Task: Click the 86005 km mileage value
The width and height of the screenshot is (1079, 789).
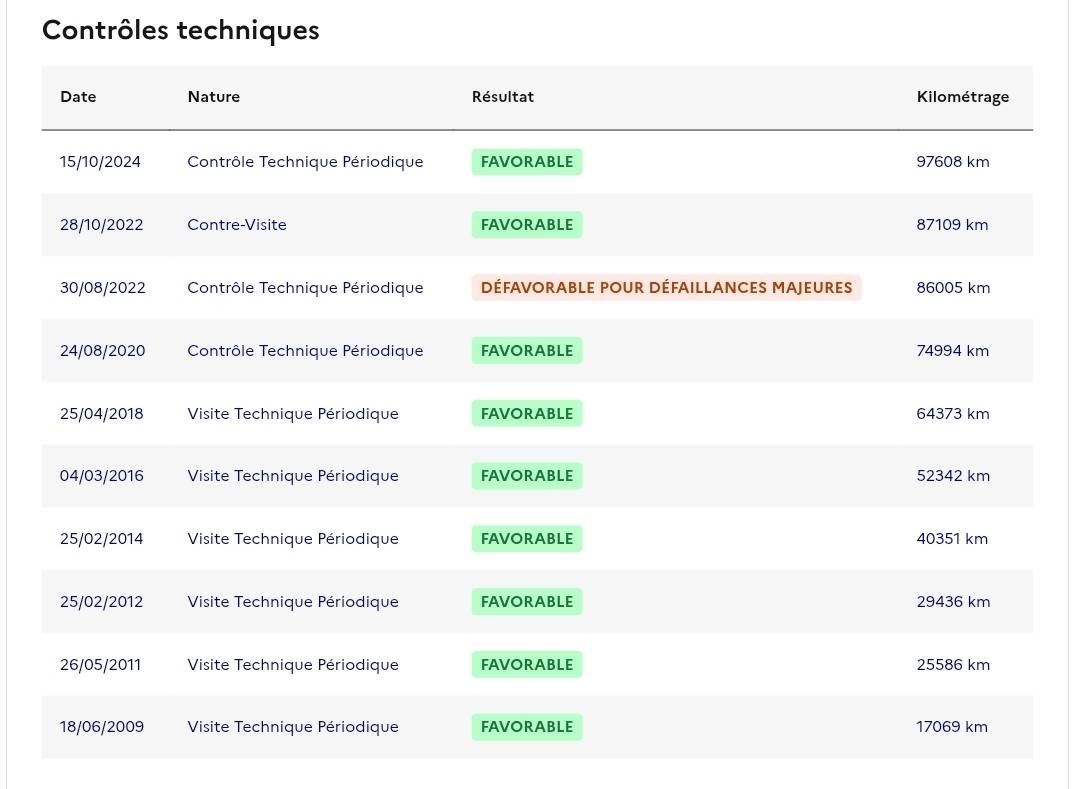Action: pos(953,288)
